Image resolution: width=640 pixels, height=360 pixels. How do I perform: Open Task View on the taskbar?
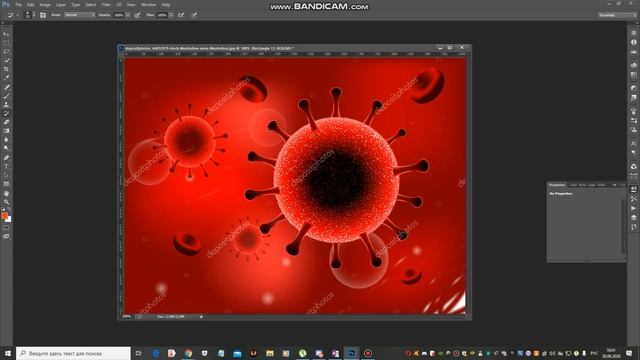pyautogui.click(x=138, y=353)
